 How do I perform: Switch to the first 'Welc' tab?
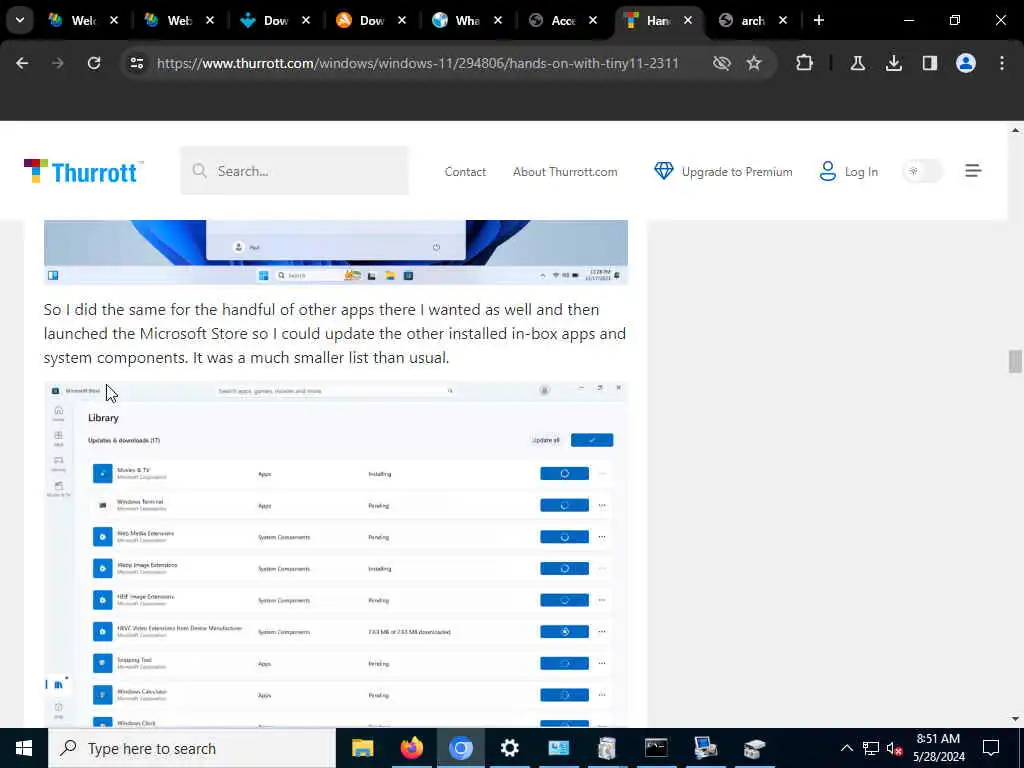(x=83, y=20)
